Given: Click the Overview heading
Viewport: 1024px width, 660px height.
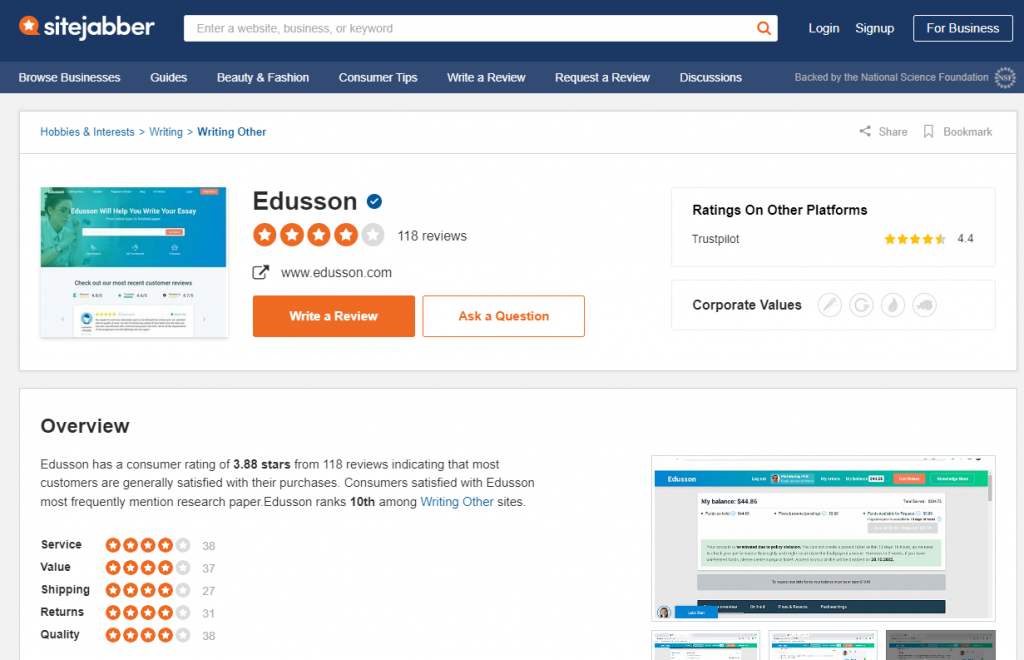Looking at the screenshot, I should click(85, 426).
